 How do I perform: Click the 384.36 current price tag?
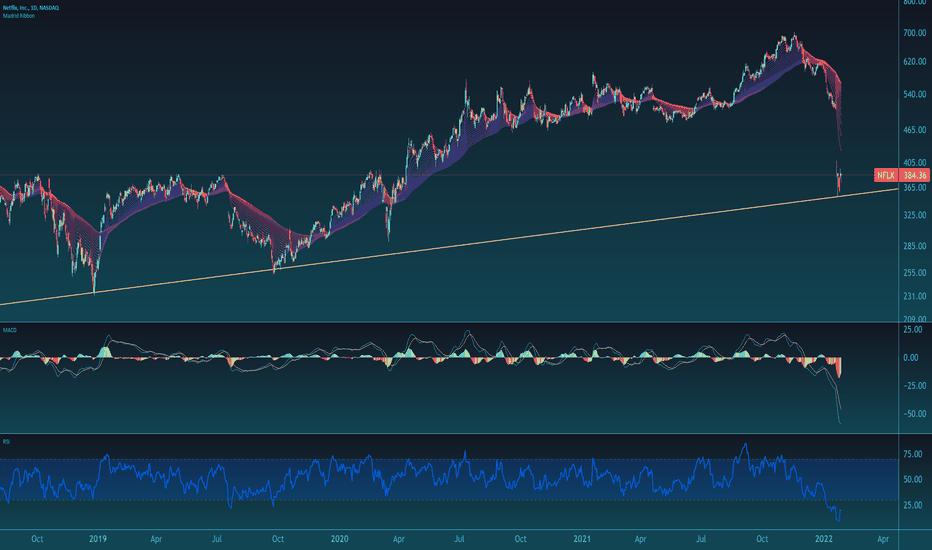pyautogui.click(x=915, y=175)
